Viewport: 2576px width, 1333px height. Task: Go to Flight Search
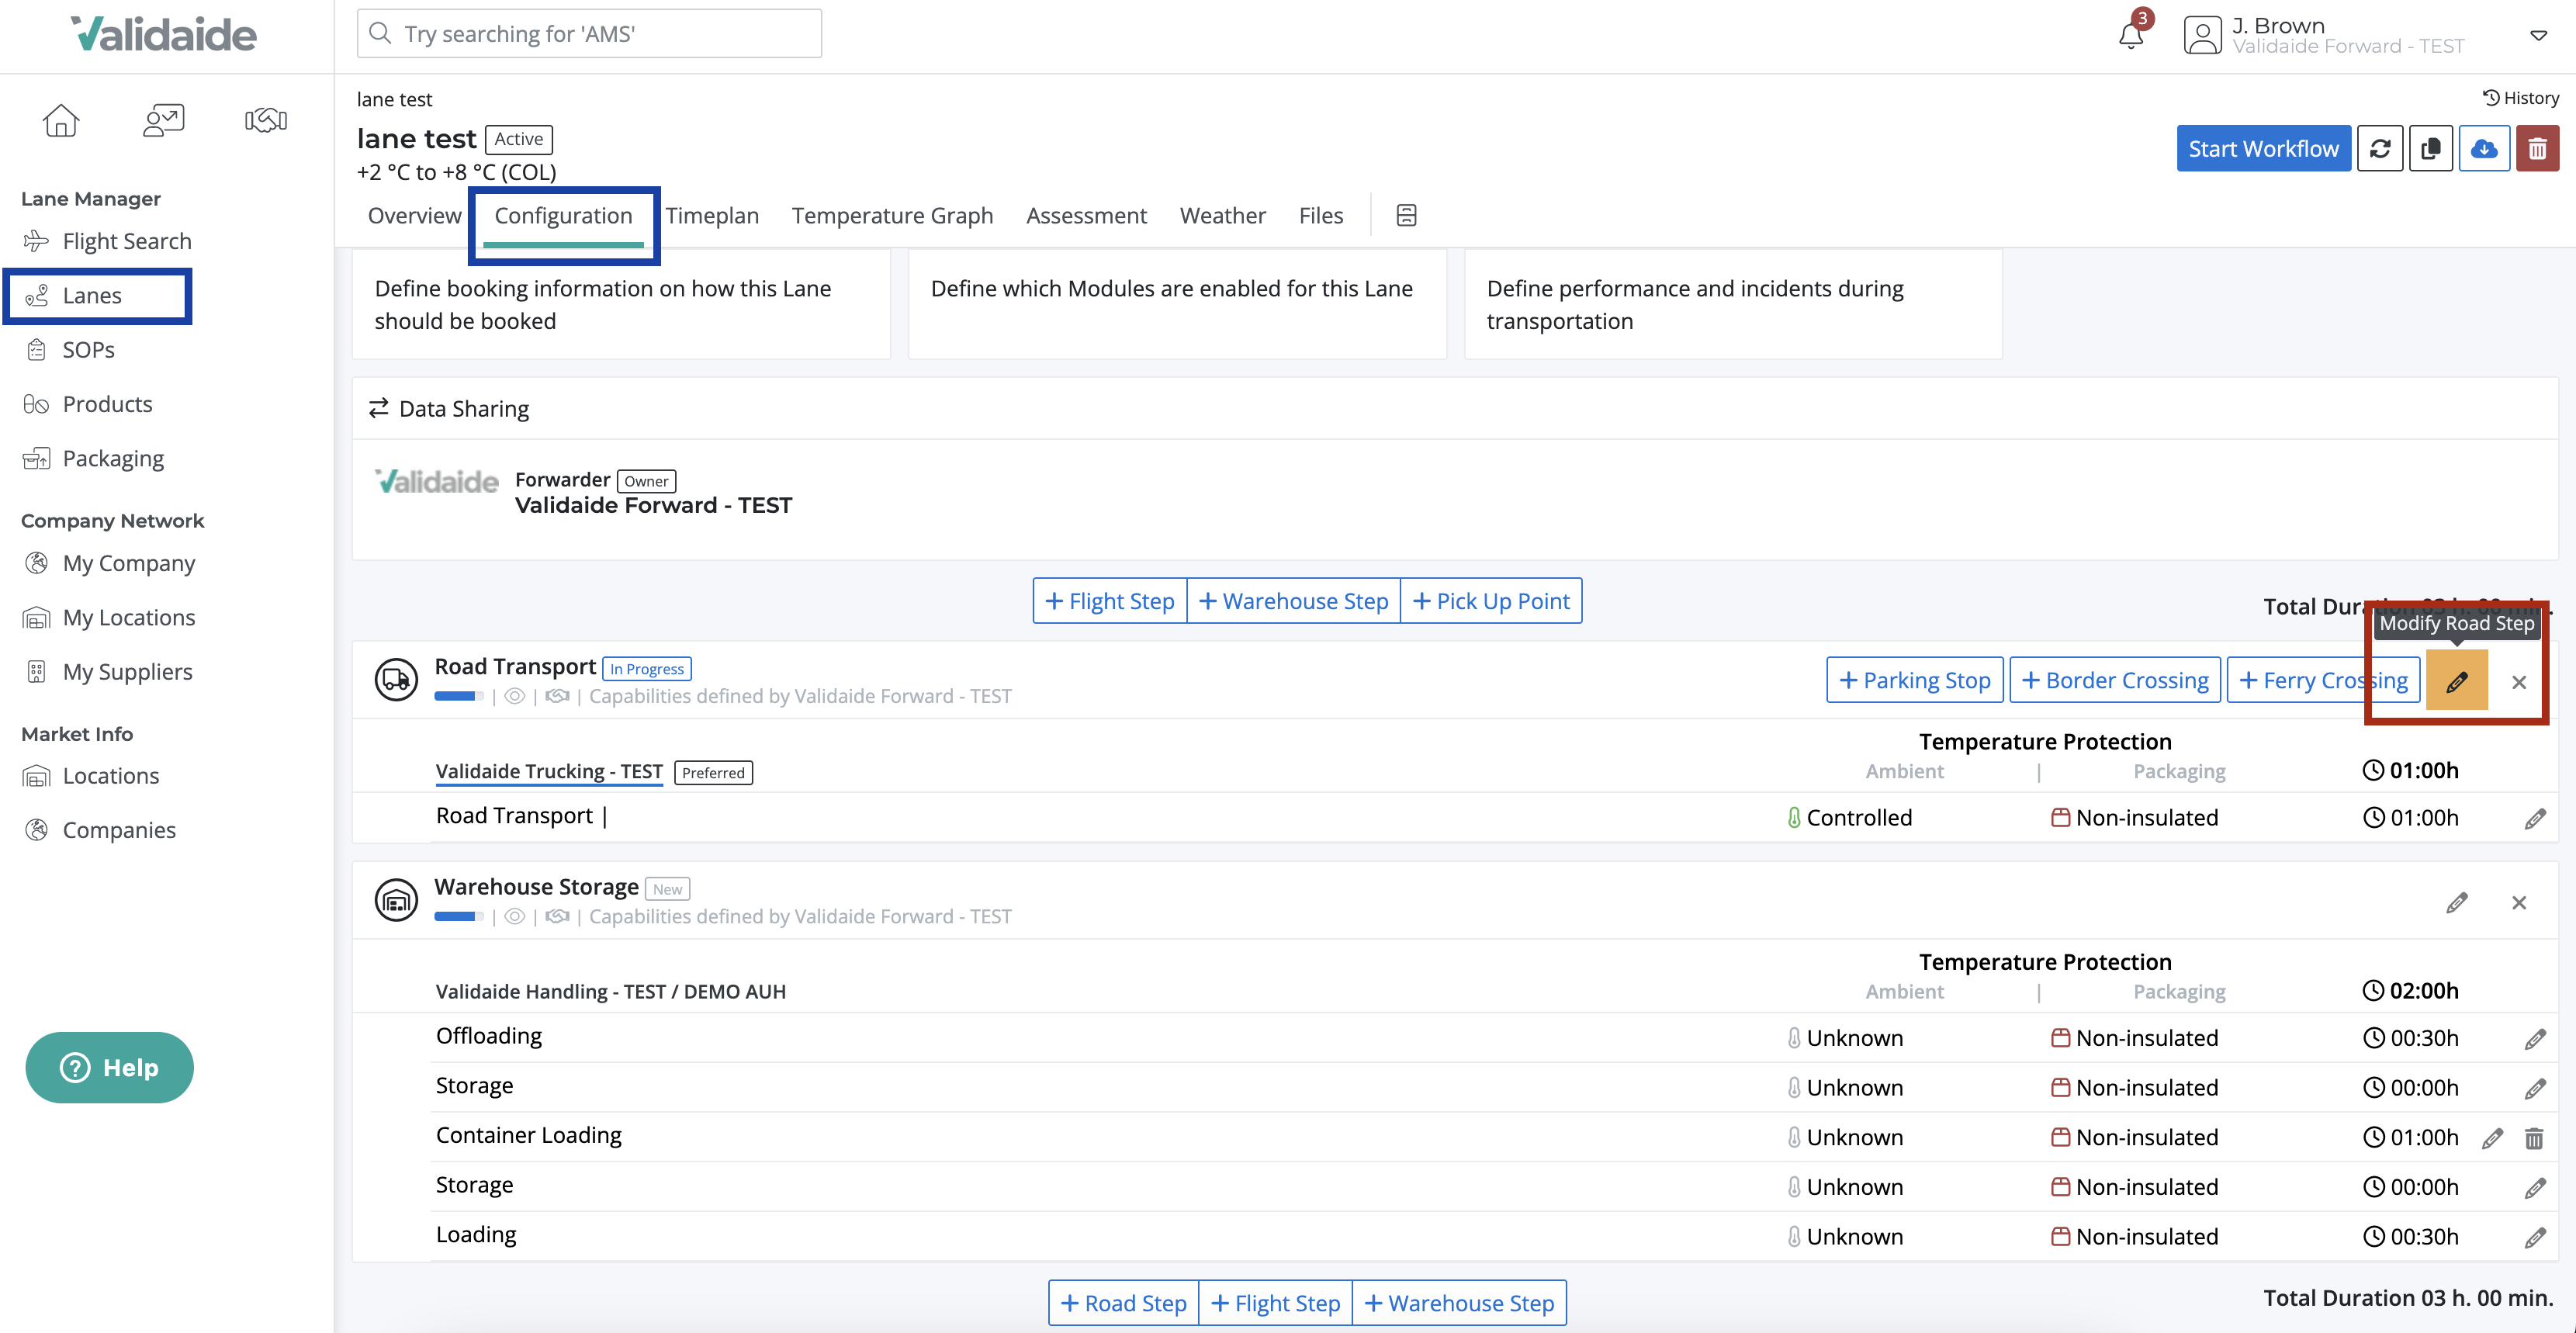[x=107, y=241]
